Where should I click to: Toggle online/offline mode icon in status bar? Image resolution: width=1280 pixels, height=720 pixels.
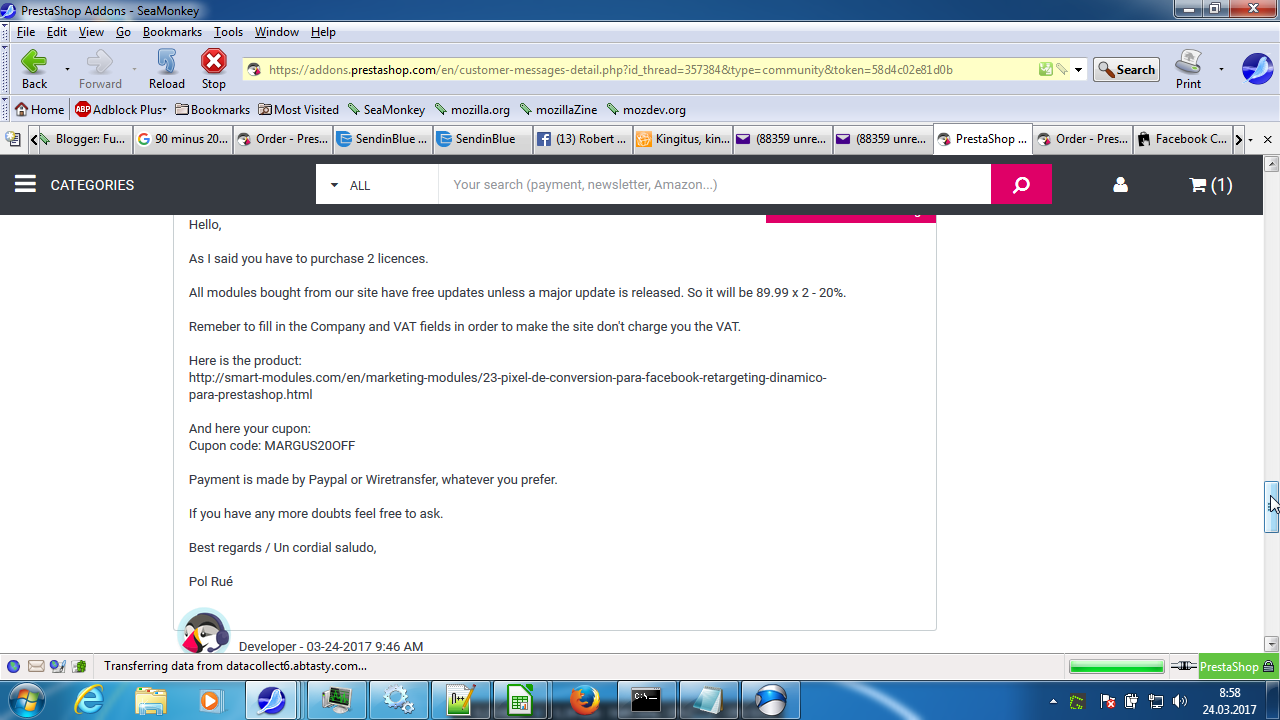tap(1184, 666)
